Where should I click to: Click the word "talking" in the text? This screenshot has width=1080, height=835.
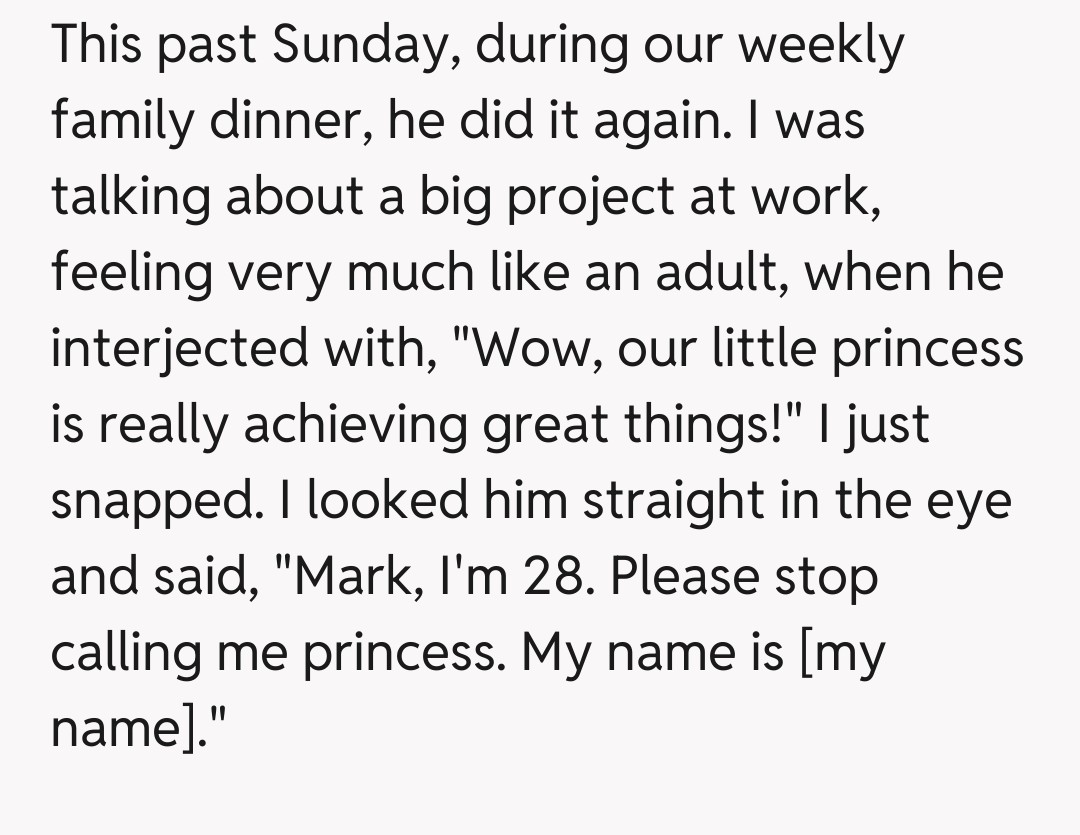(x=130, y=199)
